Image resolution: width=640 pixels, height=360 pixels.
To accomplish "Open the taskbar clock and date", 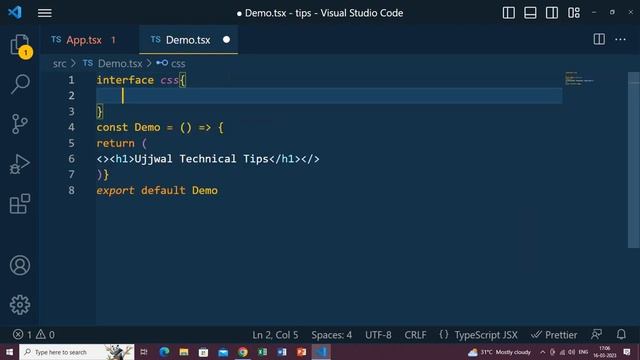I will click(x=605, y=352).
